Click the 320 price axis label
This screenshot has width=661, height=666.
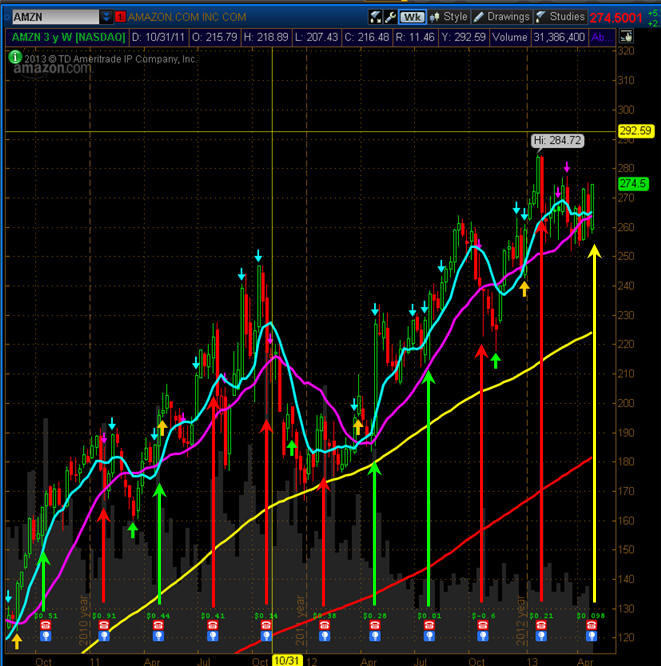[627, 51]
